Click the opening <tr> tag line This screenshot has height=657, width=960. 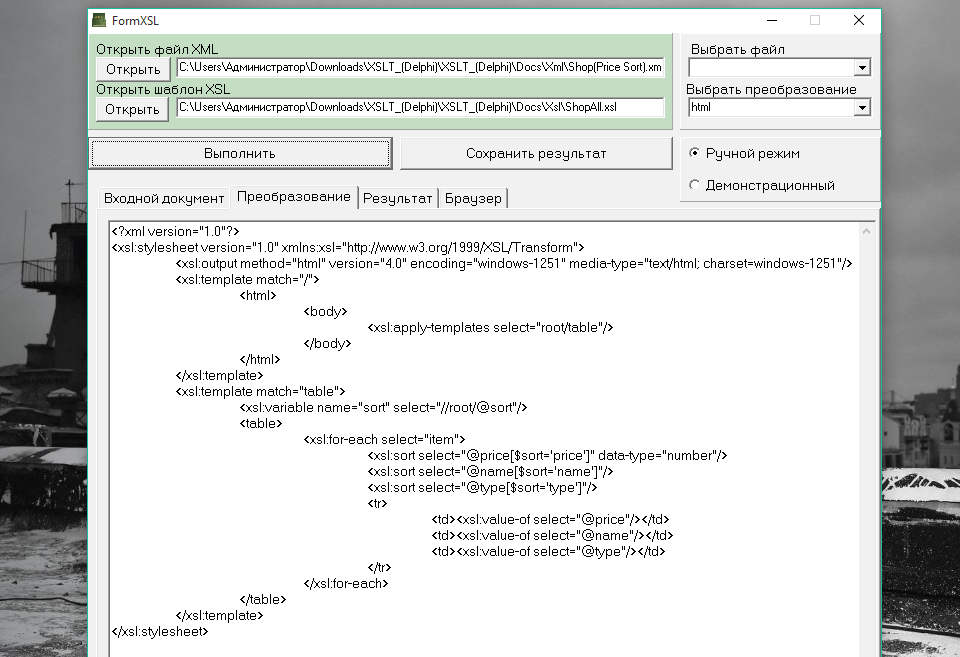pos(377,503)
